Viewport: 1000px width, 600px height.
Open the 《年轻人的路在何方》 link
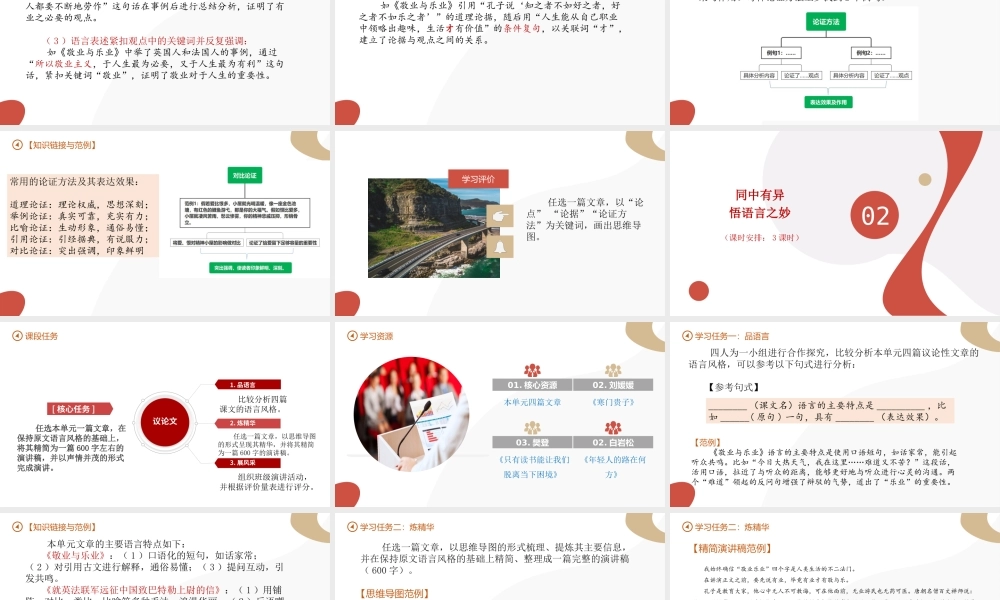[613, 467]
